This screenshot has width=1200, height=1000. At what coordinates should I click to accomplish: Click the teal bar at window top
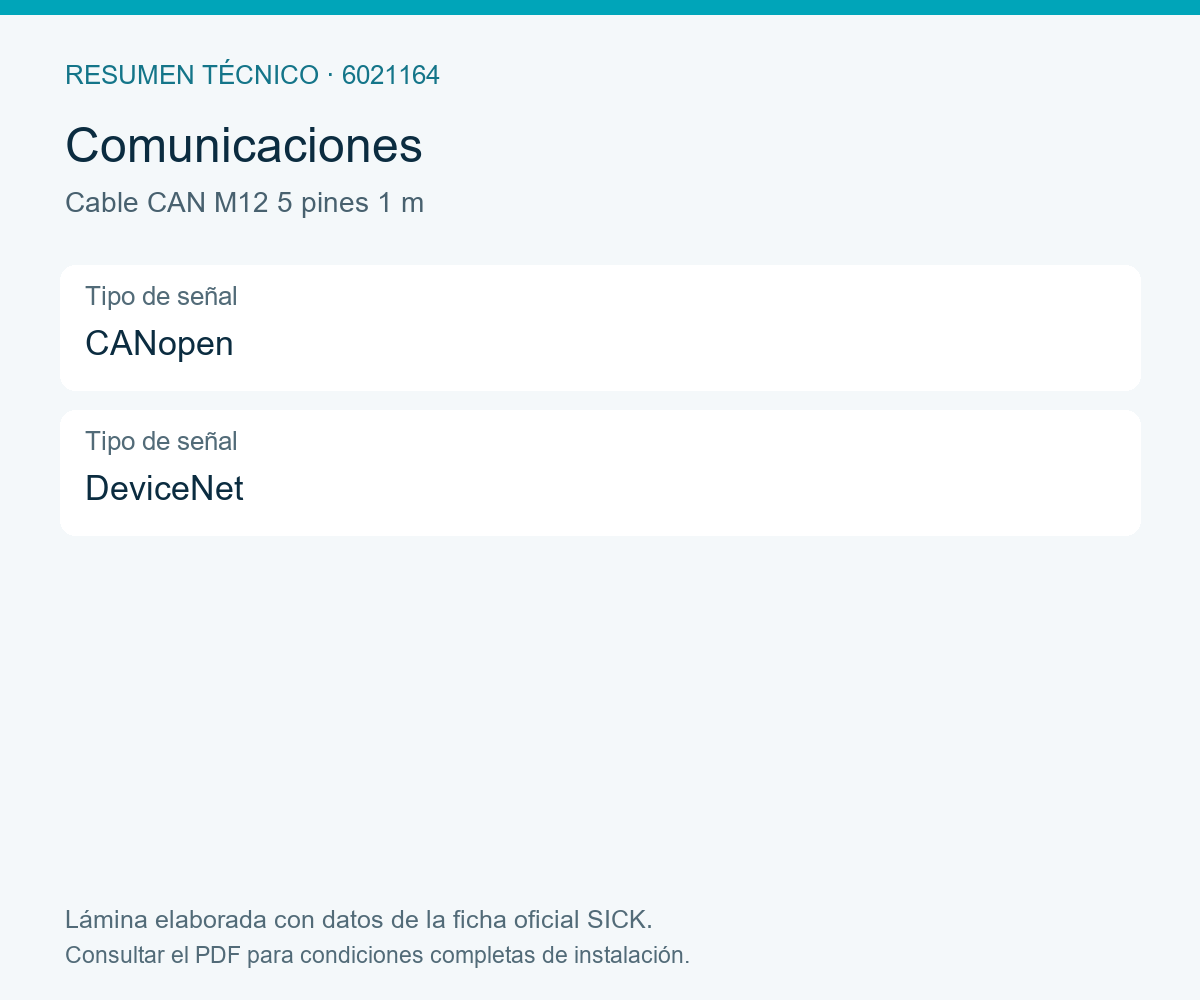coord(600,7)
